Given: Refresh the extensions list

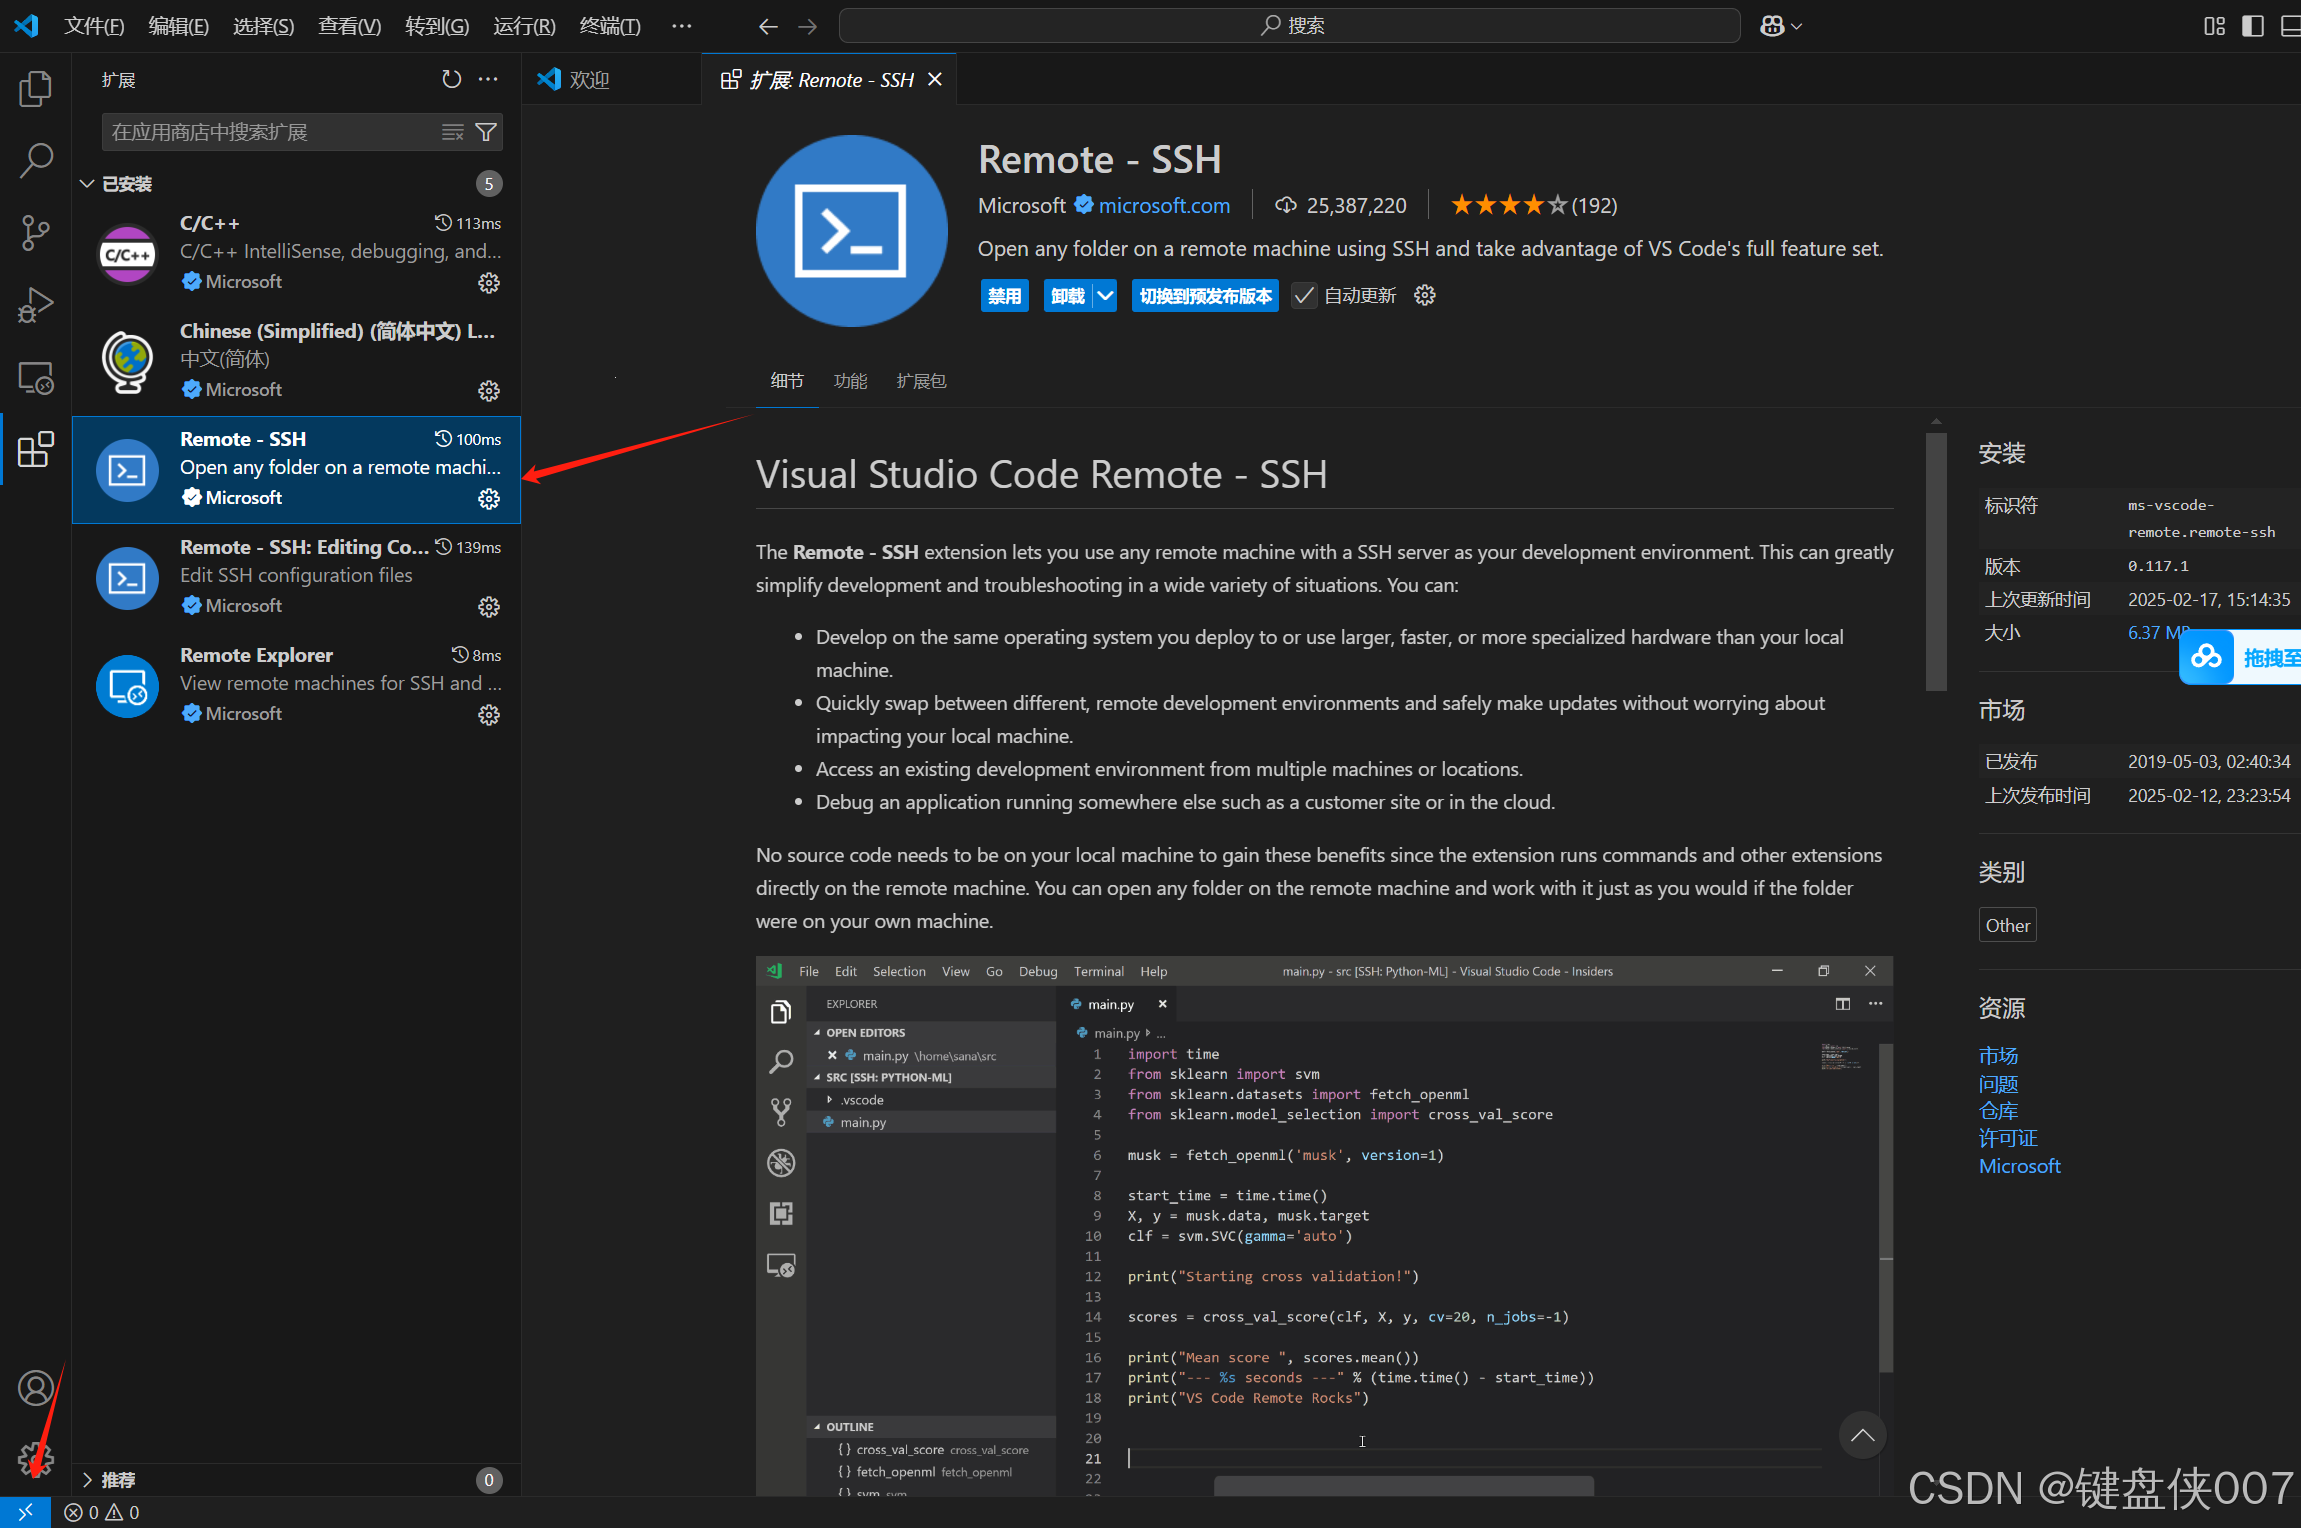Looking at the screenshot, I should (x=452, y=79).
